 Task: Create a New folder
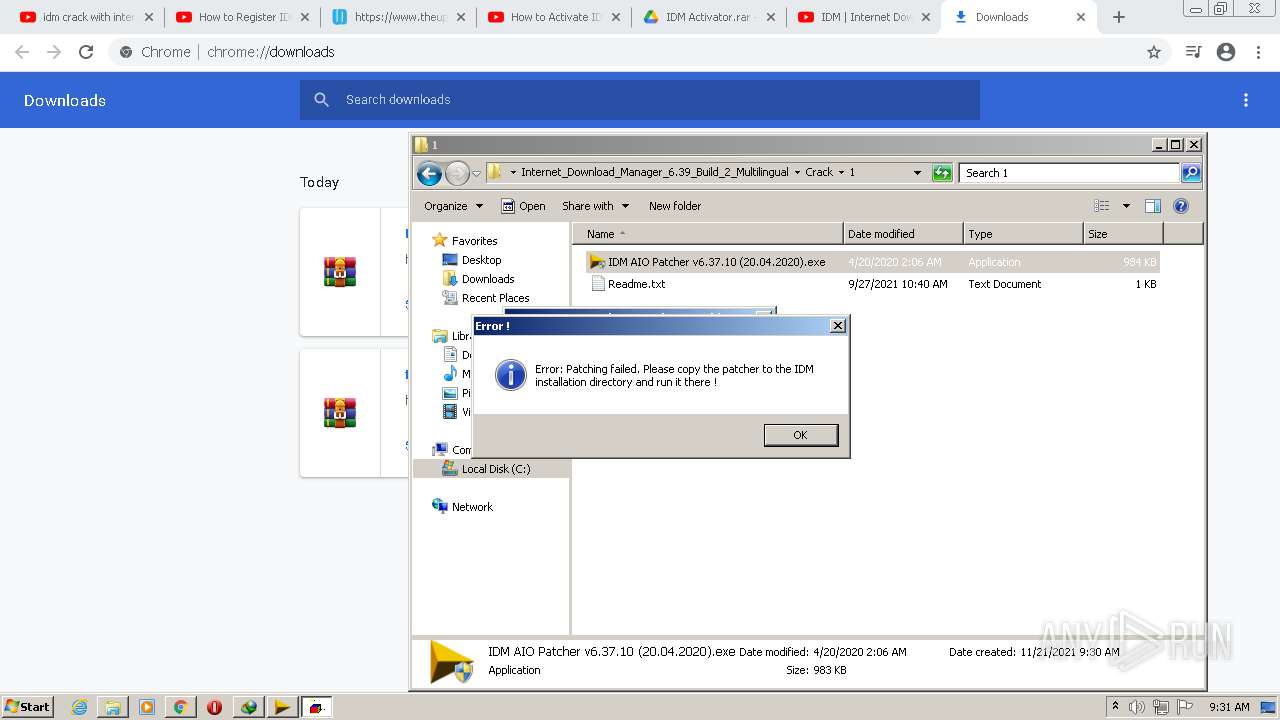(675, 206)
